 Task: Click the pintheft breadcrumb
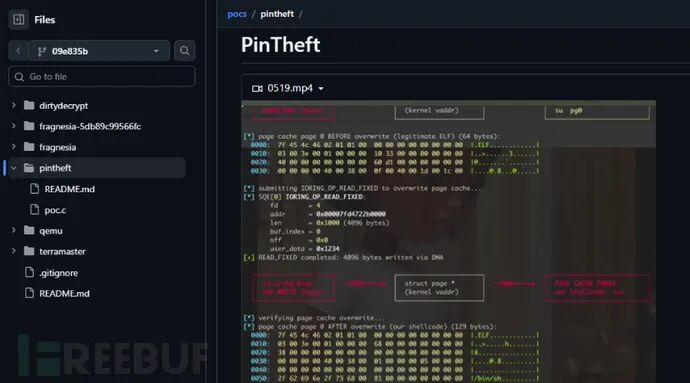[277, 14]
